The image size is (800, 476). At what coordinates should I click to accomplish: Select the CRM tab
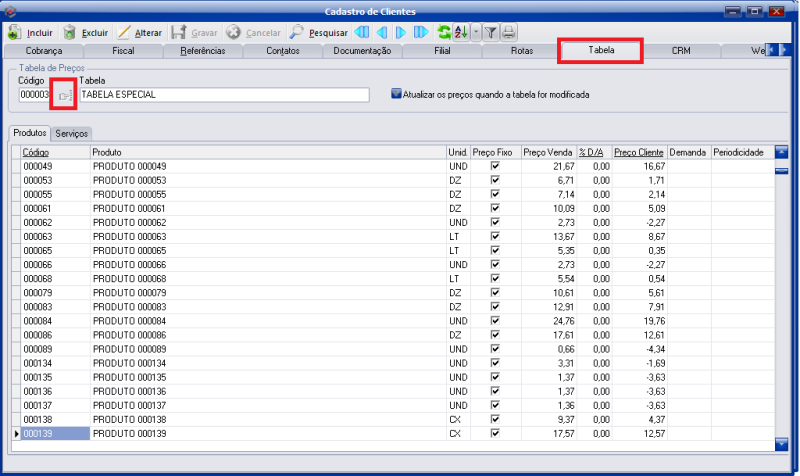[x=681, y=51]
